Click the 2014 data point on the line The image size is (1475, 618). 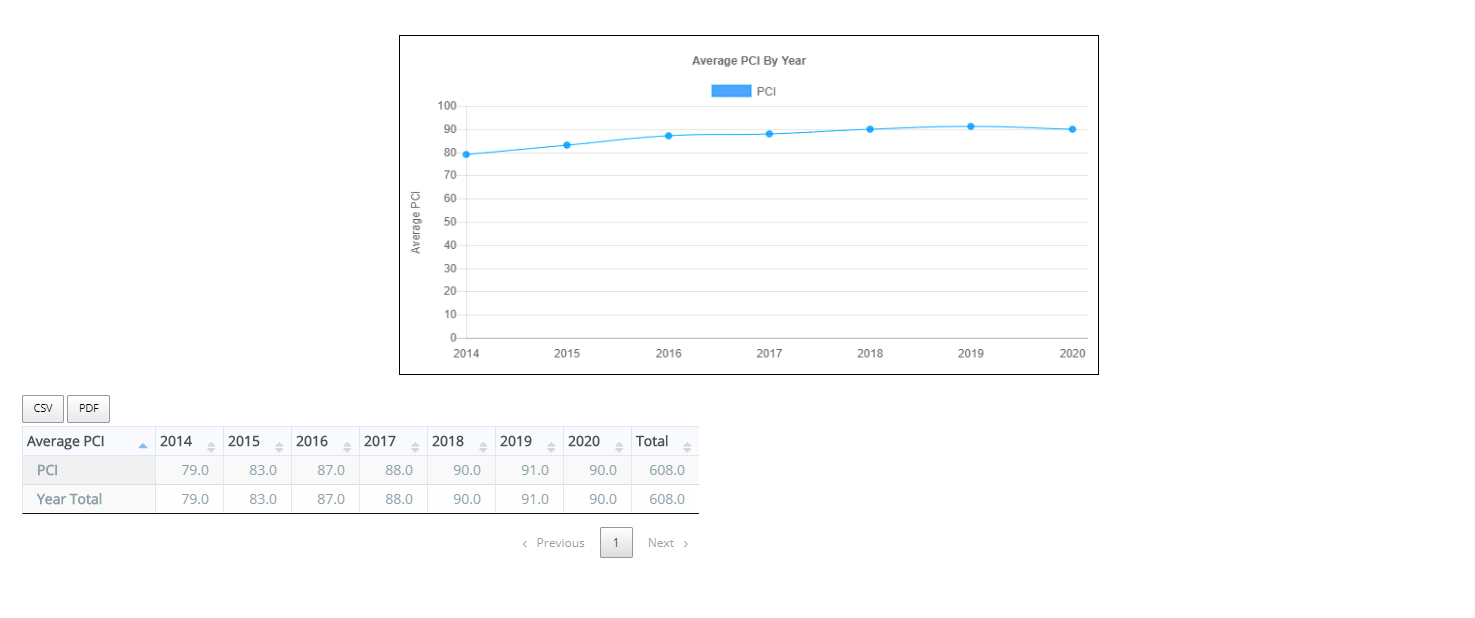point(466,154)
